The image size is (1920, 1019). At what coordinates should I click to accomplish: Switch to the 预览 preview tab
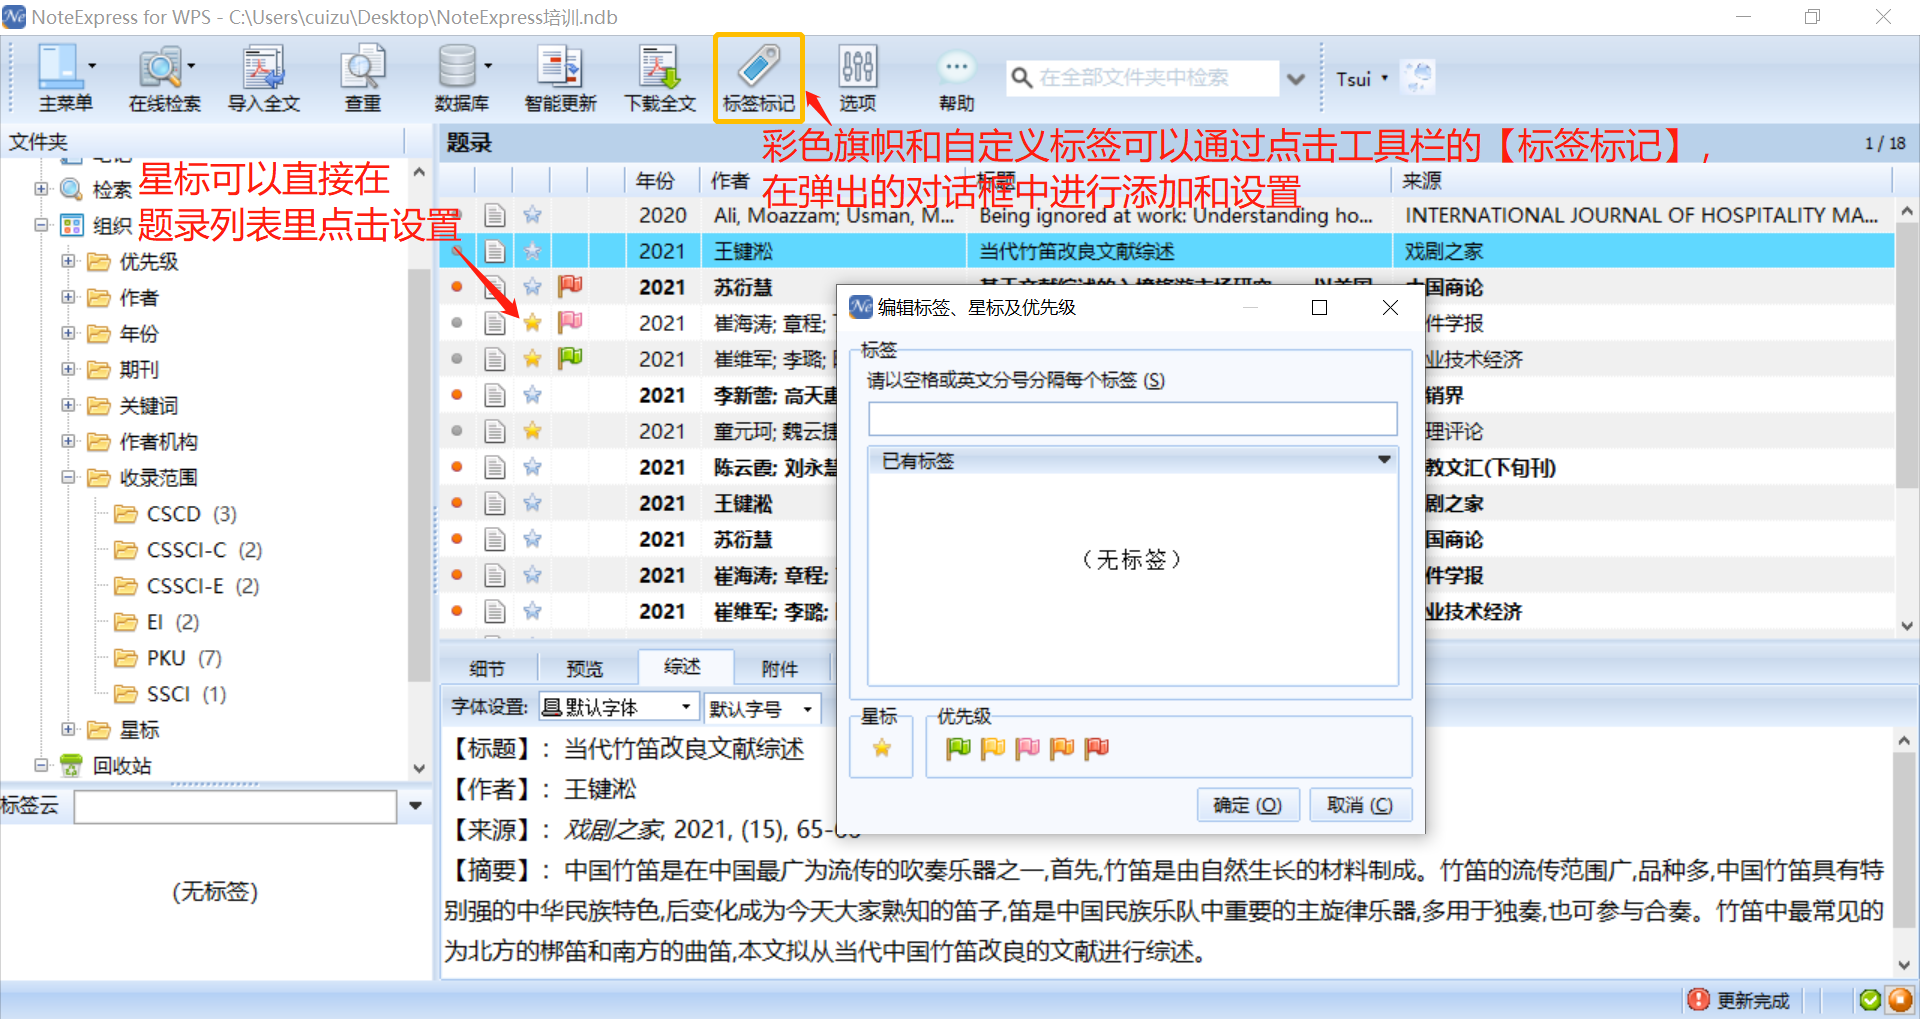pos(585,667)
